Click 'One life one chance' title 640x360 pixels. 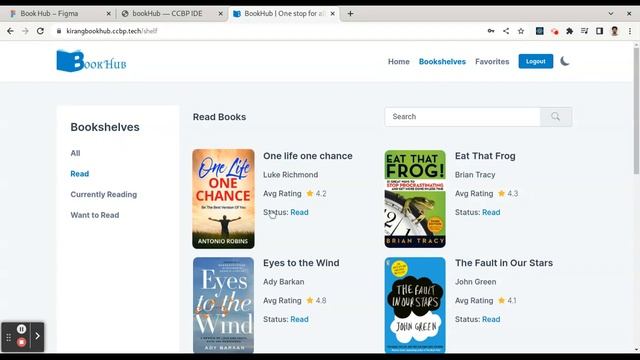[x=308, y=156]
